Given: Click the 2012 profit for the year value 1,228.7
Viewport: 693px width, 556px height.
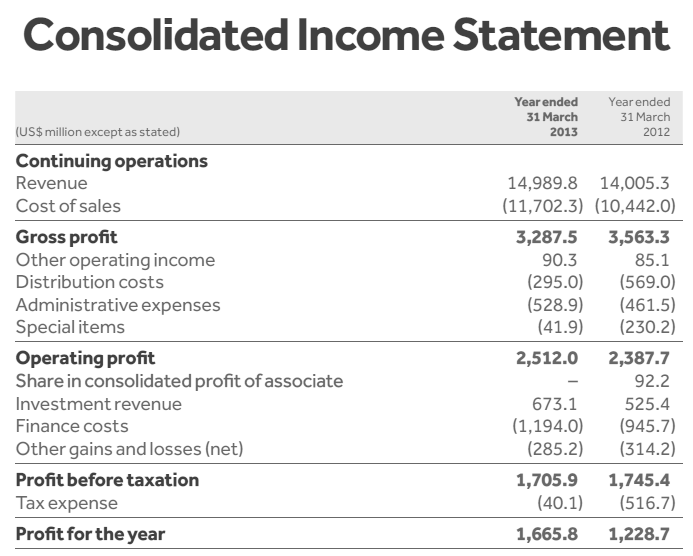Looking at the screenshot, I should tap(639, 534).
